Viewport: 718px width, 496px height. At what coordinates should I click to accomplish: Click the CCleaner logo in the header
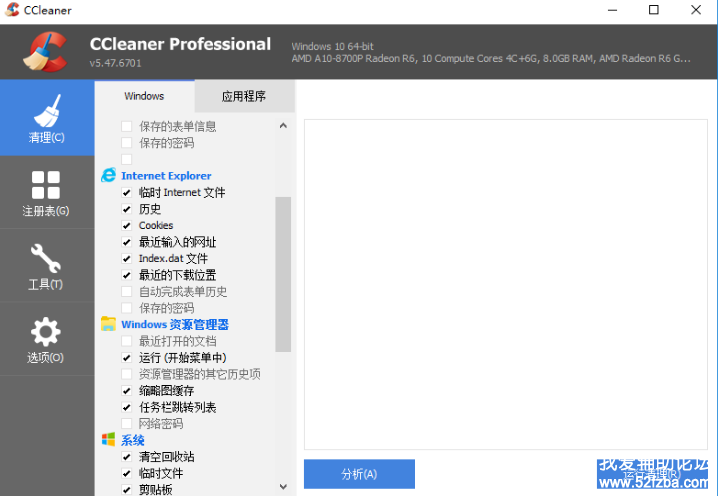point(45,51)
